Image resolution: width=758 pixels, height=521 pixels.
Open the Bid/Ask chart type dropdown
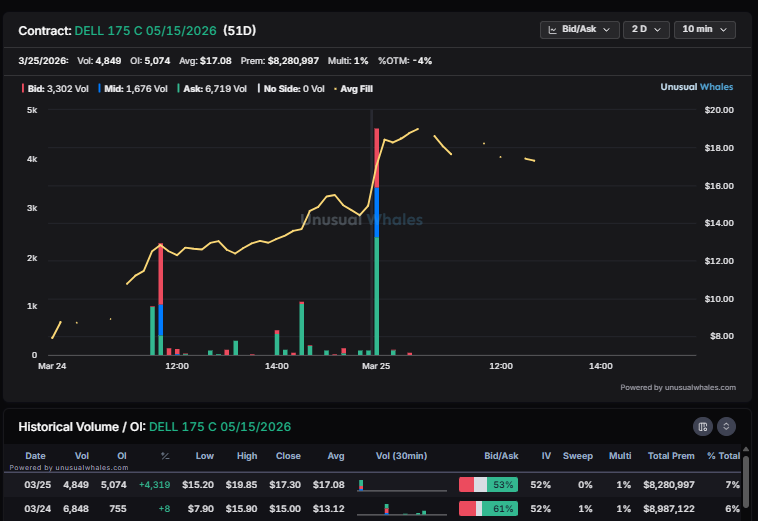579,29
